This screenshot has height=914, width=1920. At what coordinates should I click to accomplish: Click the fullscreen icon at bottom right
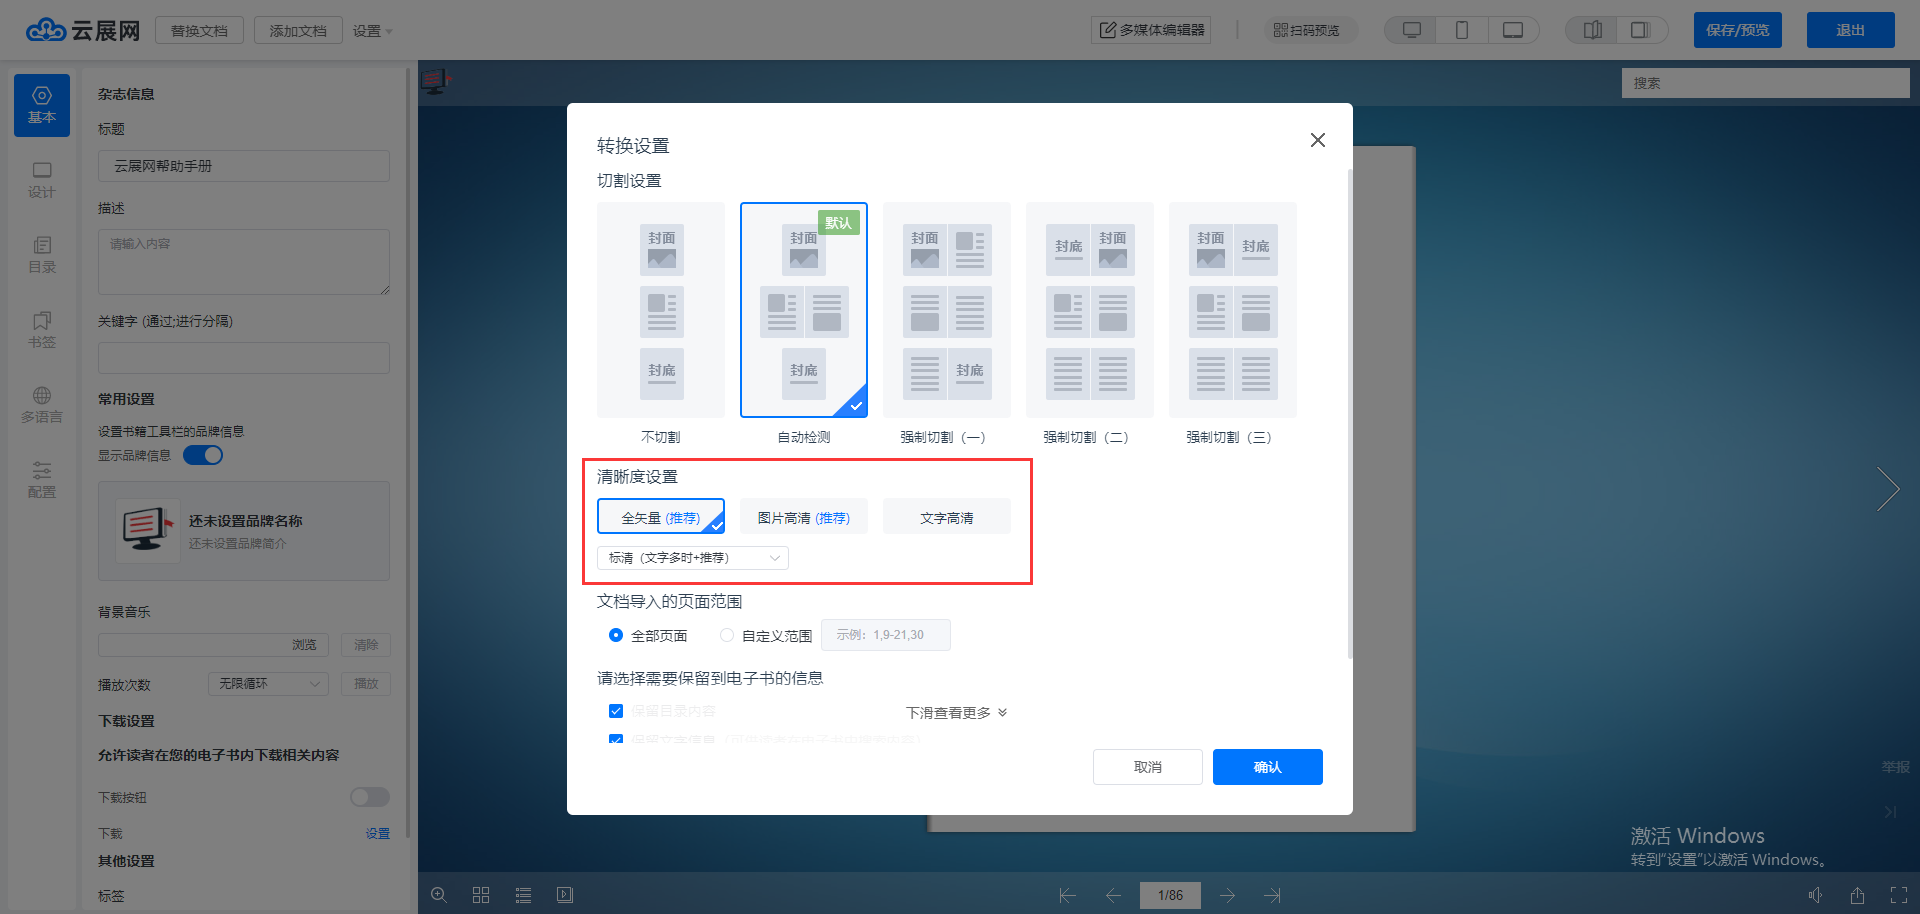(x=1899, y=895)
